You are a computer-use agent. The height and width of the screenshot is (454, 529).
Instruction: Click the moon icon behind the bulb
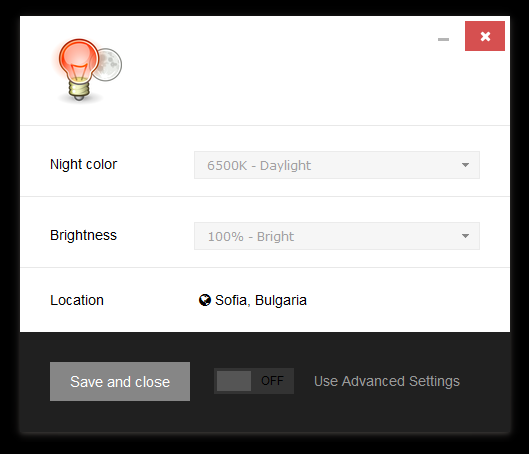coord(109,64)
